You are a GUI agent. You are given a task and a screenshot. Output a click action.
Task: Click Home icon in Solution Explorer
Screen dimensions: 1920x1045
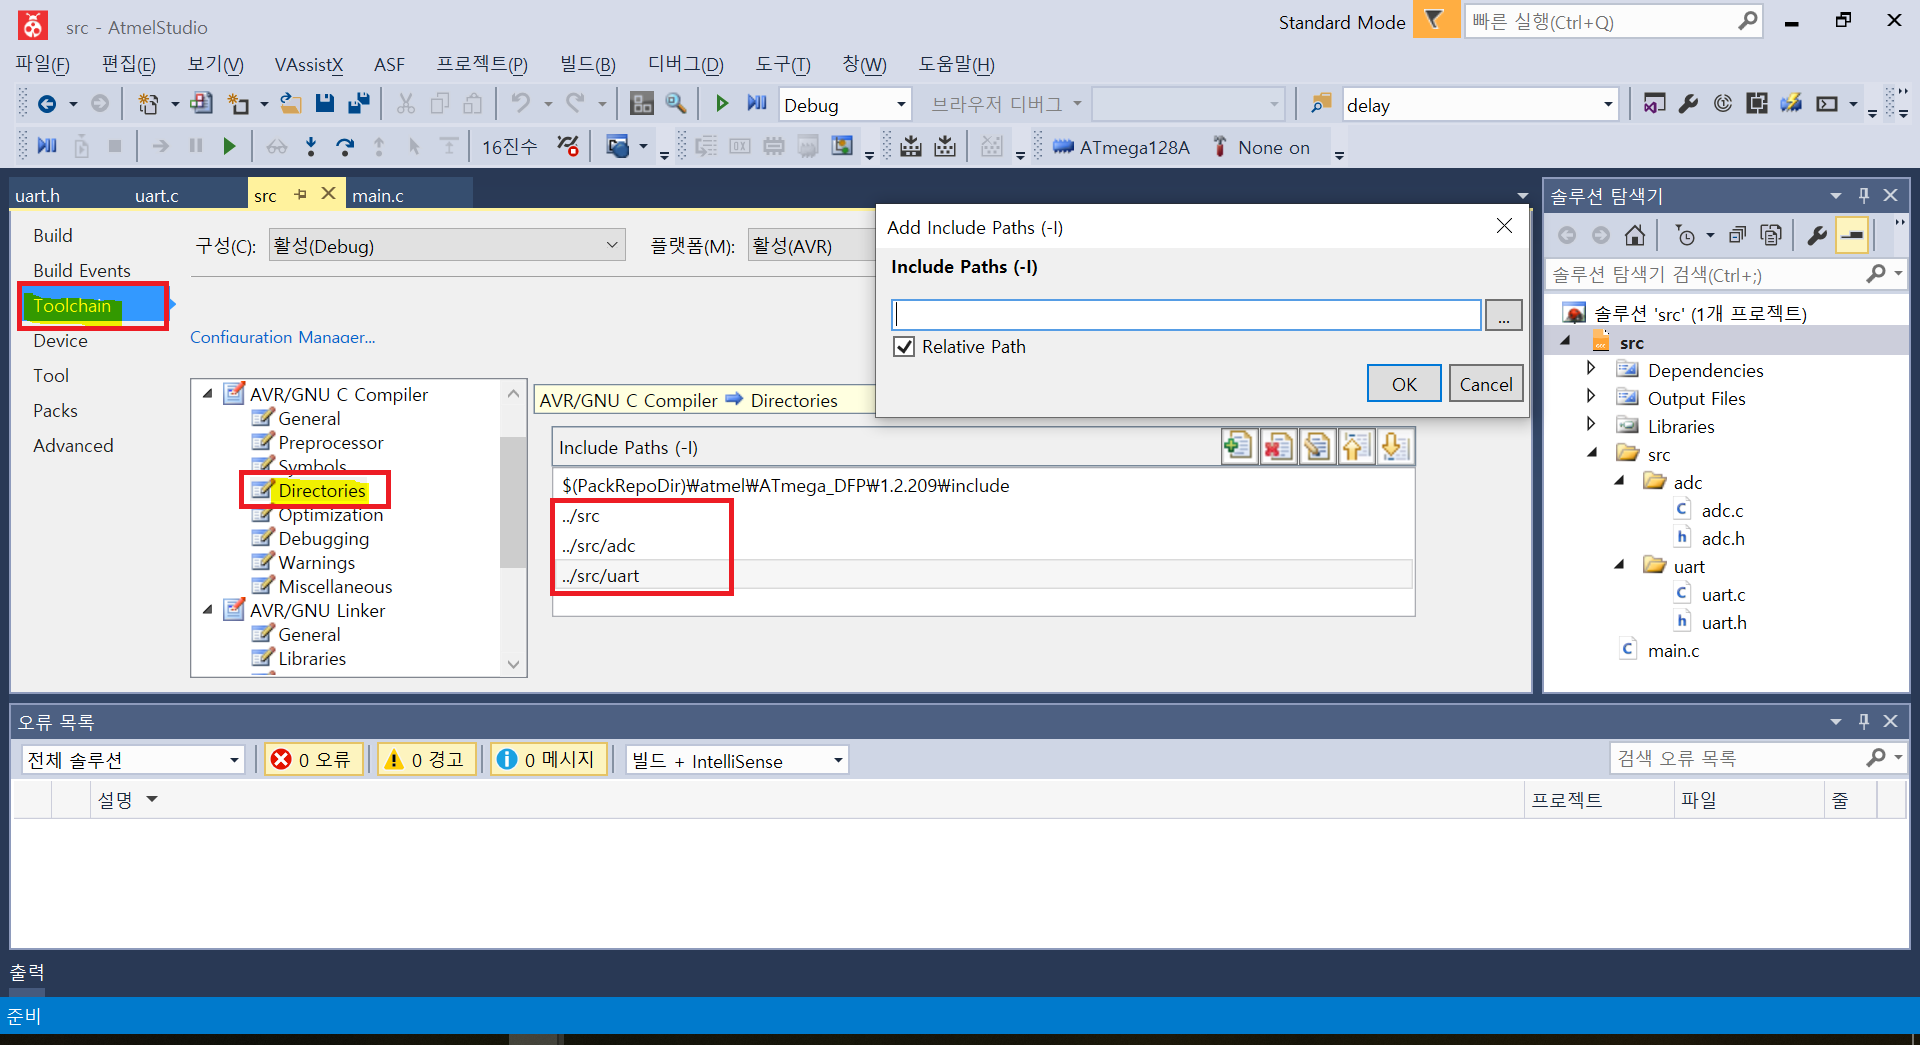pyautogui.click(x=1635, y=235)
